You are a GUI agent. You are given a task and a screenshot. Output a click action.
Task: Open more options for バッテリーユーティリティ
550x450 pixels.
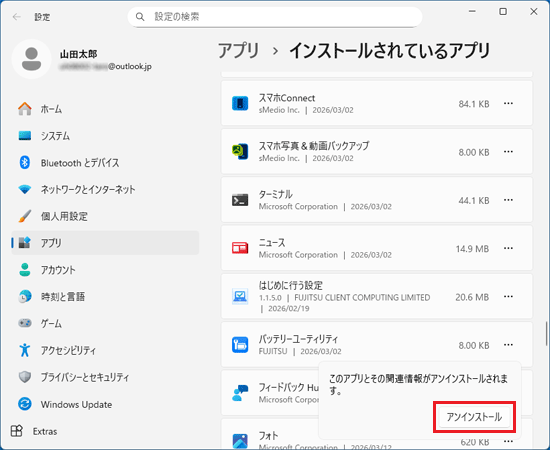coord(508,345)
